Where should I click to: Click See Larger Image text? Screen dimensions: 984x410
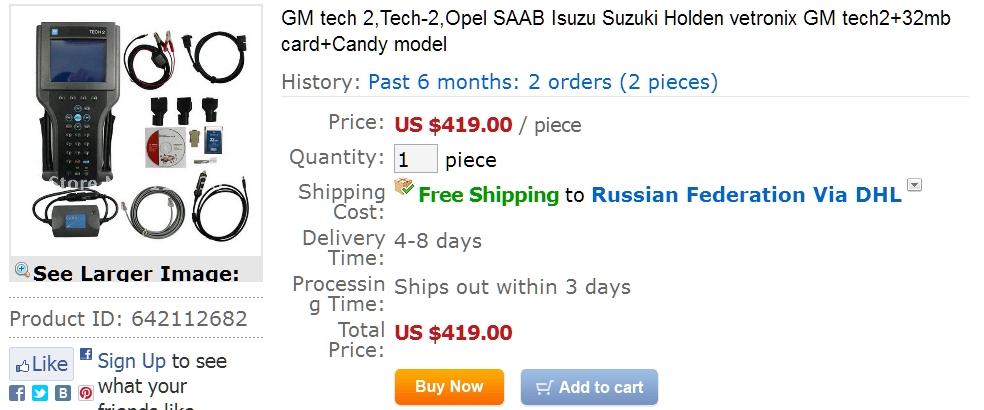pos(136,273)
